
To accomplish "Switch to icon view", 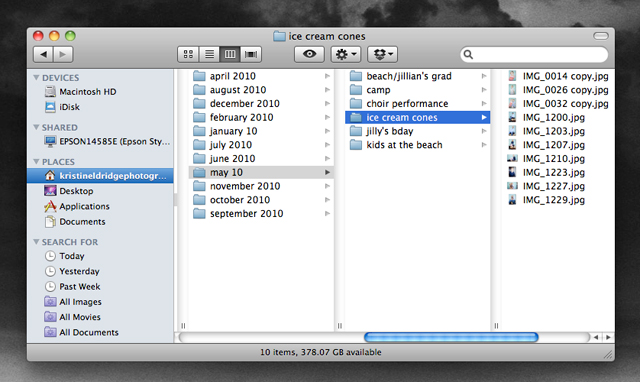I will click(x=188, y=54).
